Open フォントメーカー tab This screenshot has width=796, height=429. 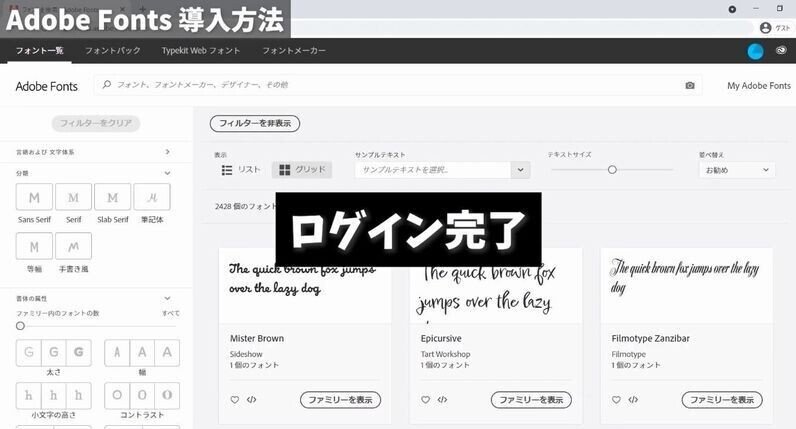click(x=294, y=50)
